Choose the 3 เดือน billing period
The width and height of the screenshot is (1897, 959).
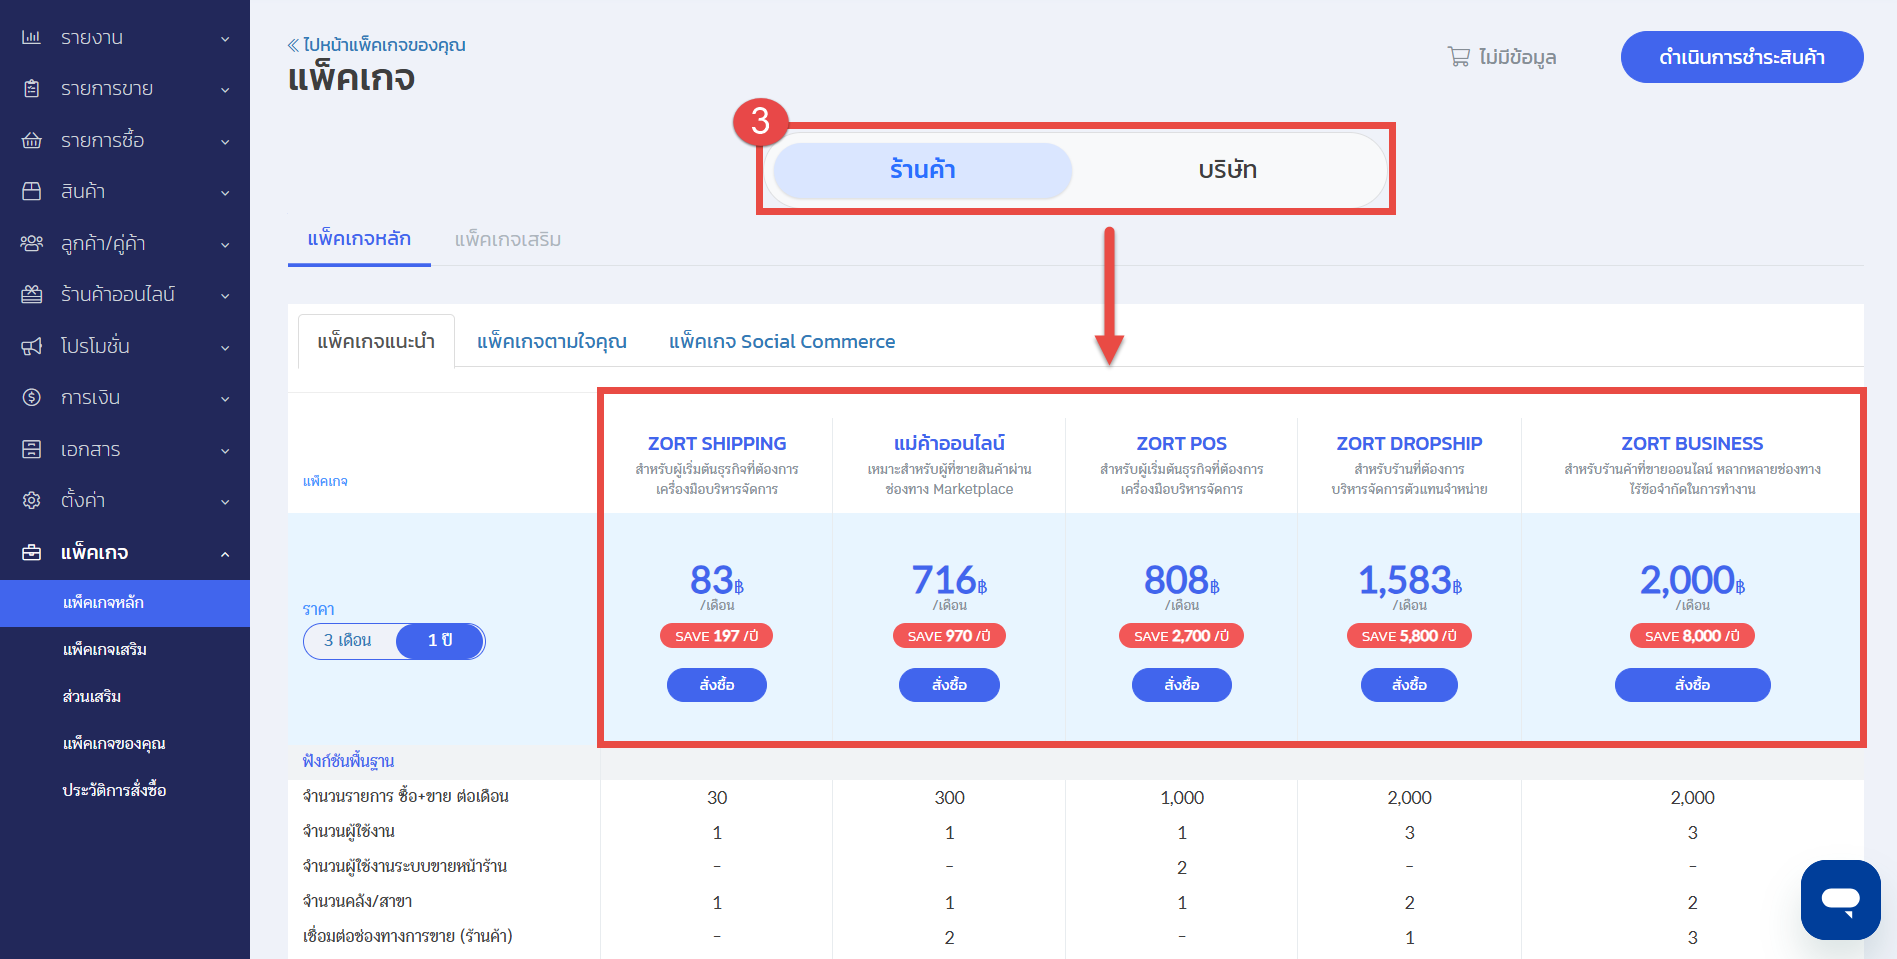tap(348, 641)
